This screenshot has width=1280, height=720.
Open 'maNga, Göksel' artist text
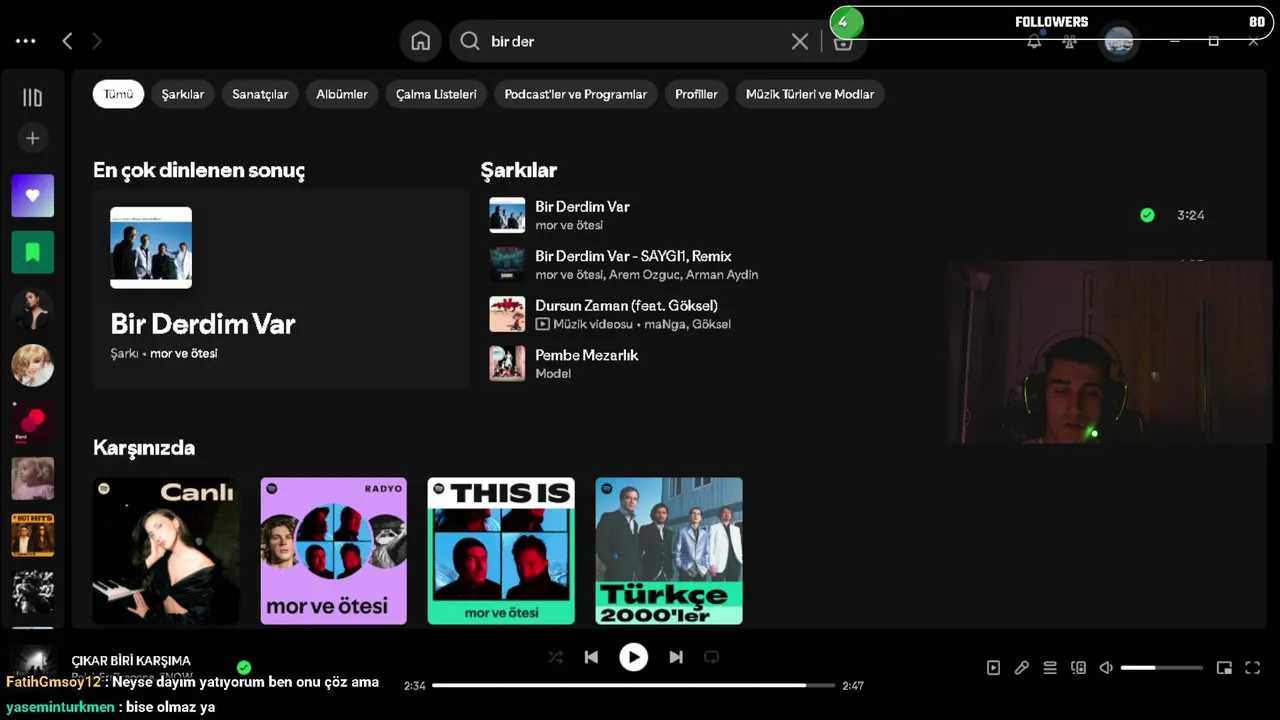pos(687,324)
